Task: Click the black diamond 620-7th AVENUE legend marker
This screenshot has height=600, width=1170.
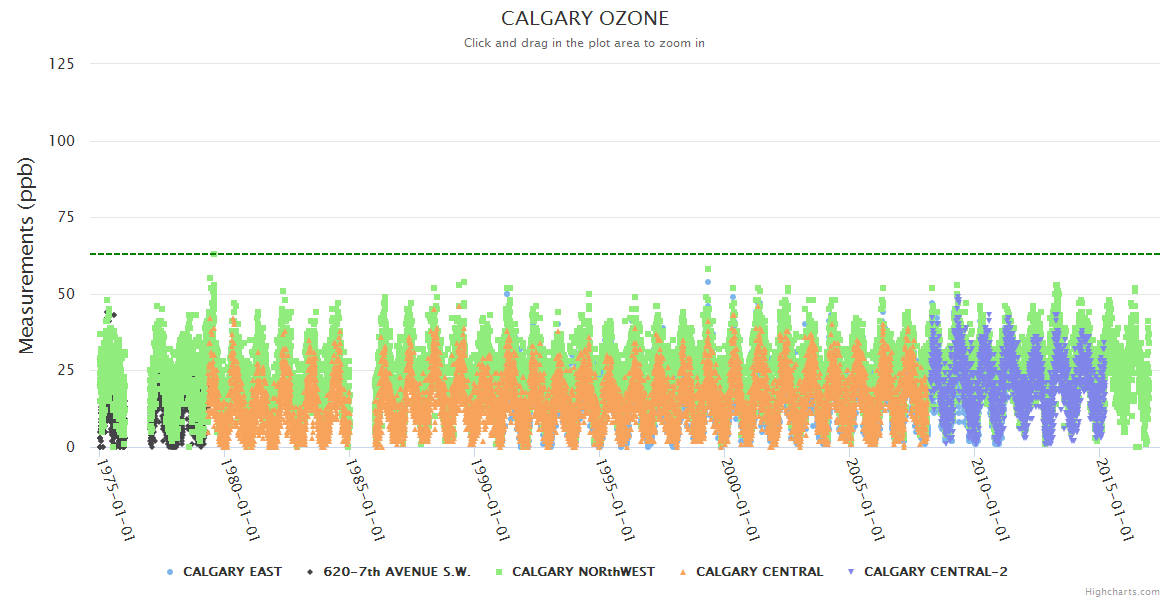Action: [x=311, y=572]
